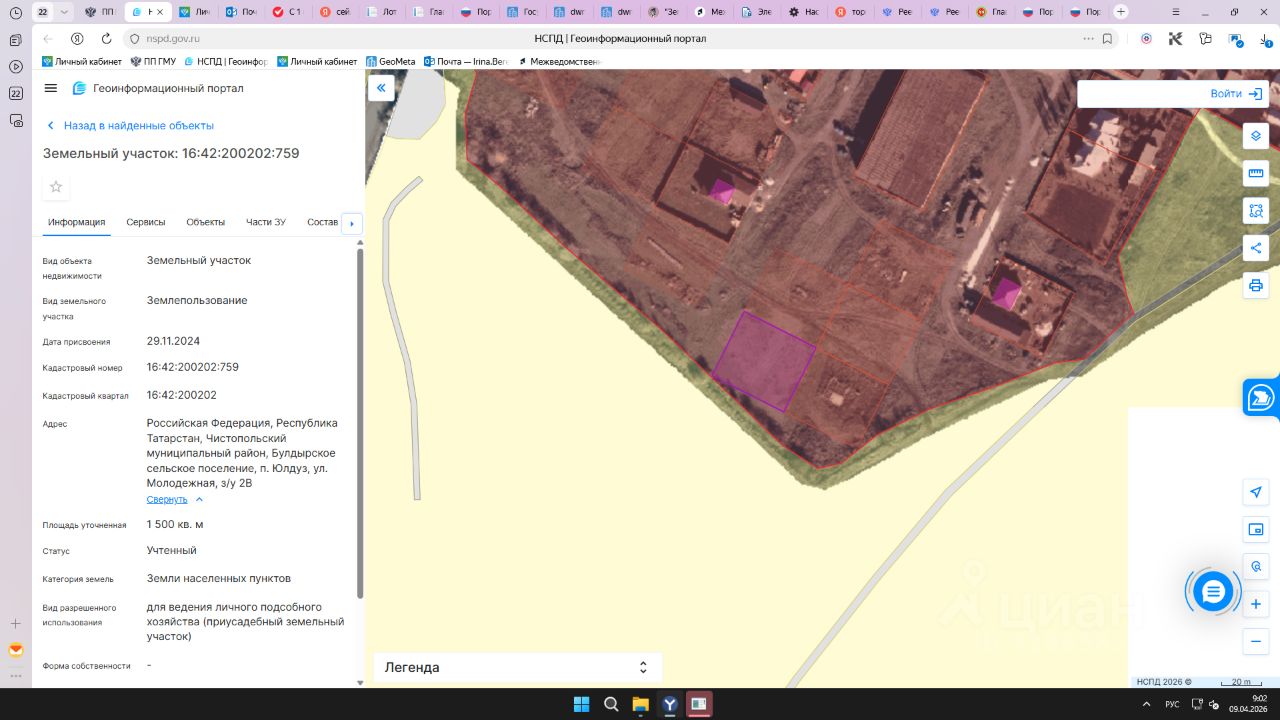Image resolution: width=1280 pixels, height=720 pixels.
Task: Click the Землепользование value
Action: (197, 300)
